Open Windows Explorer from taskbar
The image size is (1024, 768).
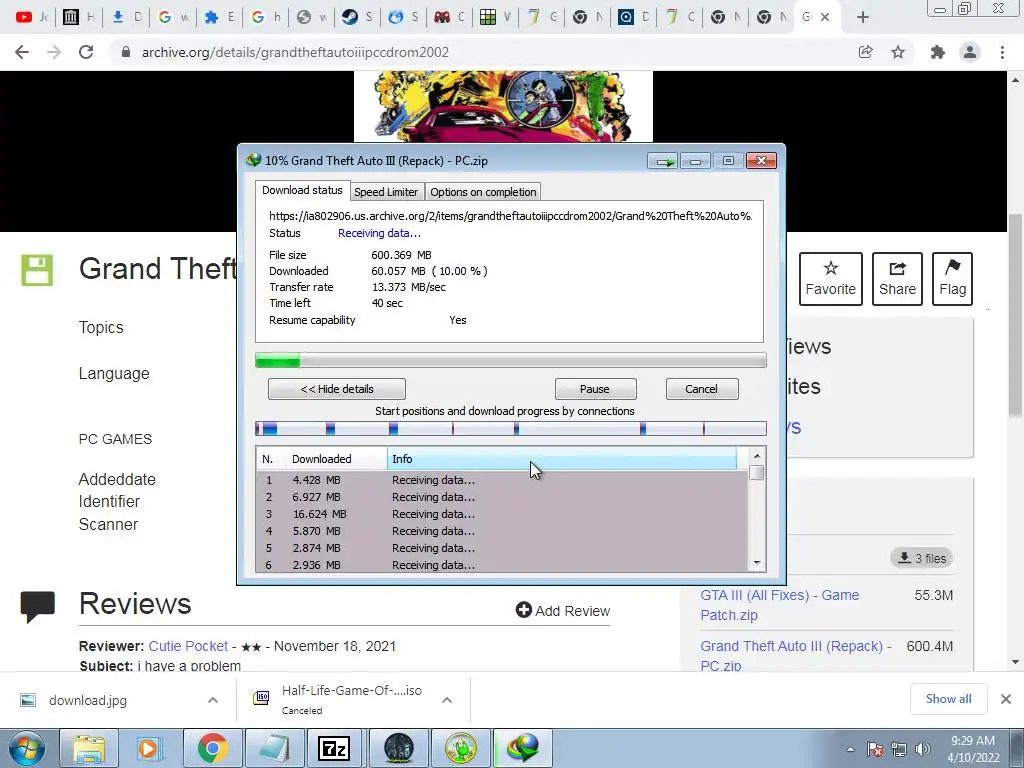tap(89, 748)
